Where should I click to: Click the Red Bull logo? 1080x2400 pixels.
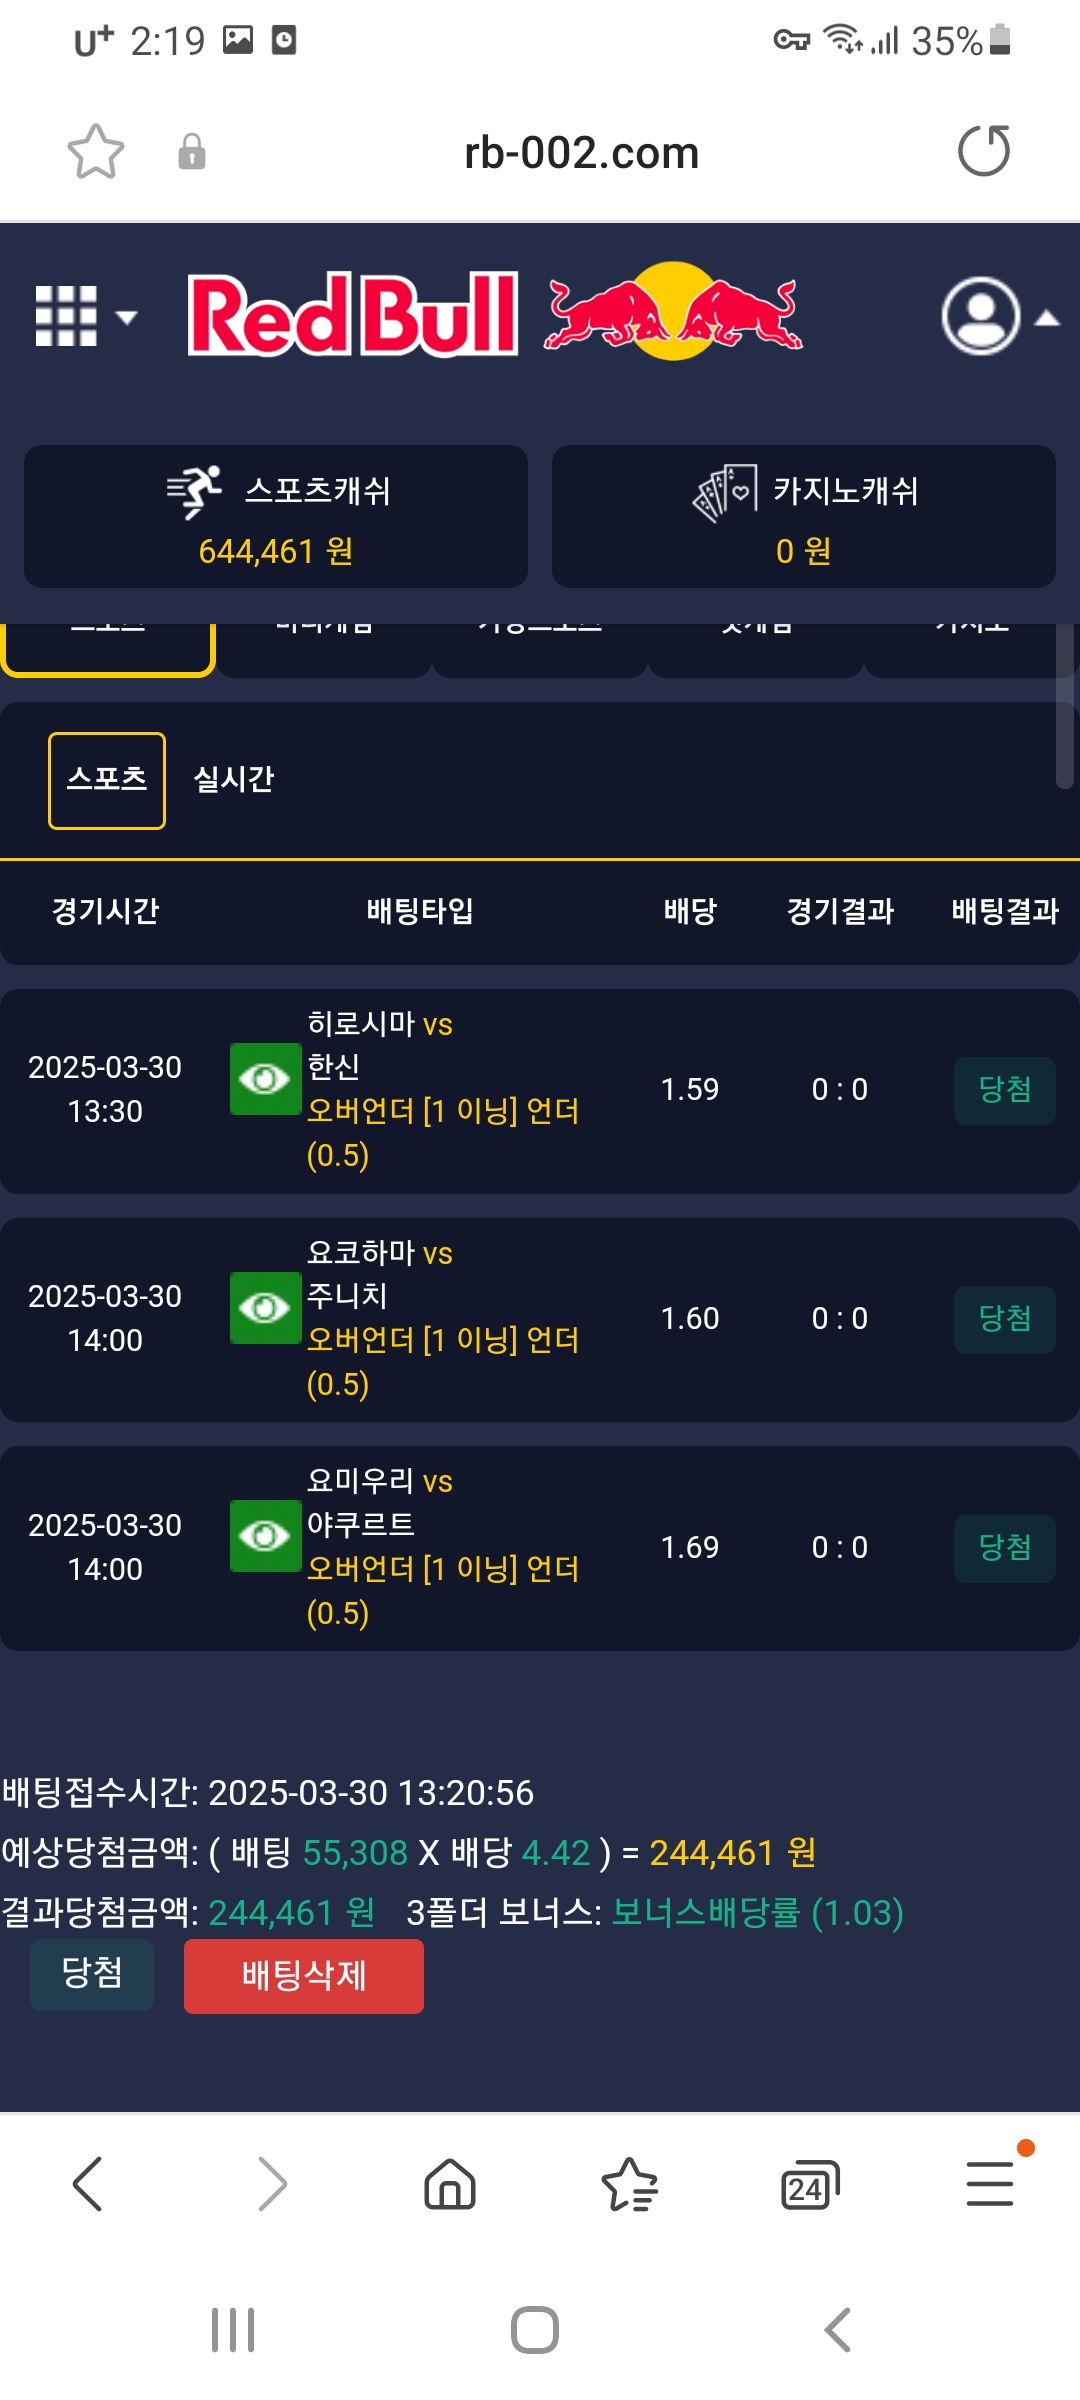pyautogui.click(x=495, y=314)
